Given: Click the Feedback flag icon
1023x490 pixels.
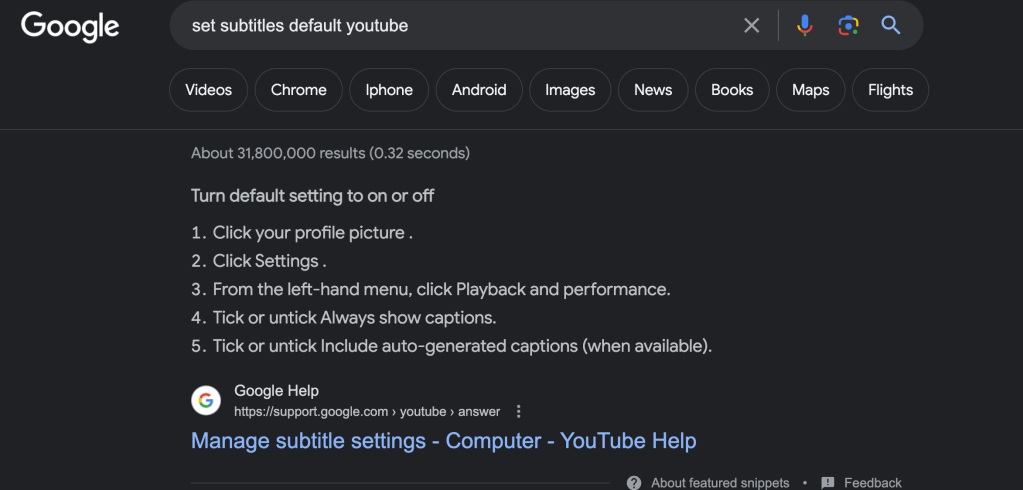Looking at the screenshot, I should [x=827, y=483].
